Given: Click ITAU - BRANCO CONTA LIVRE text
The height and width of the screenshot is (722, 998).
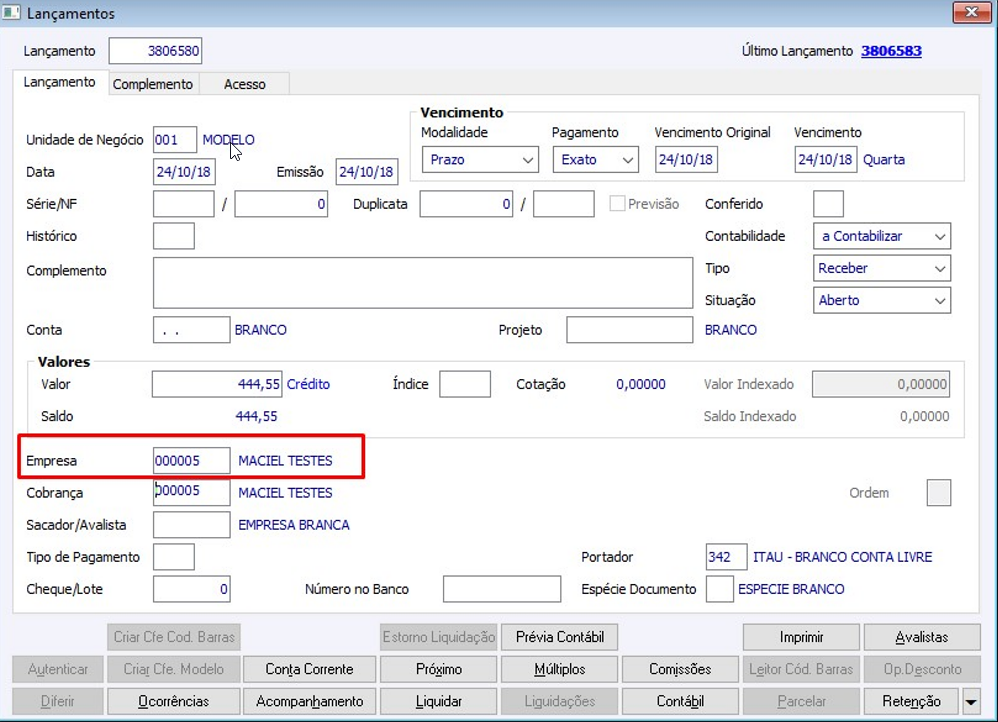Looking at the screenshot, I should tap(843, 557).
